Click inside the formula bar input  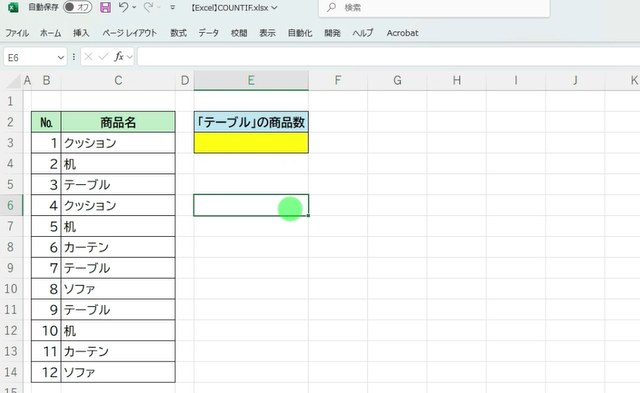[389, 57]
